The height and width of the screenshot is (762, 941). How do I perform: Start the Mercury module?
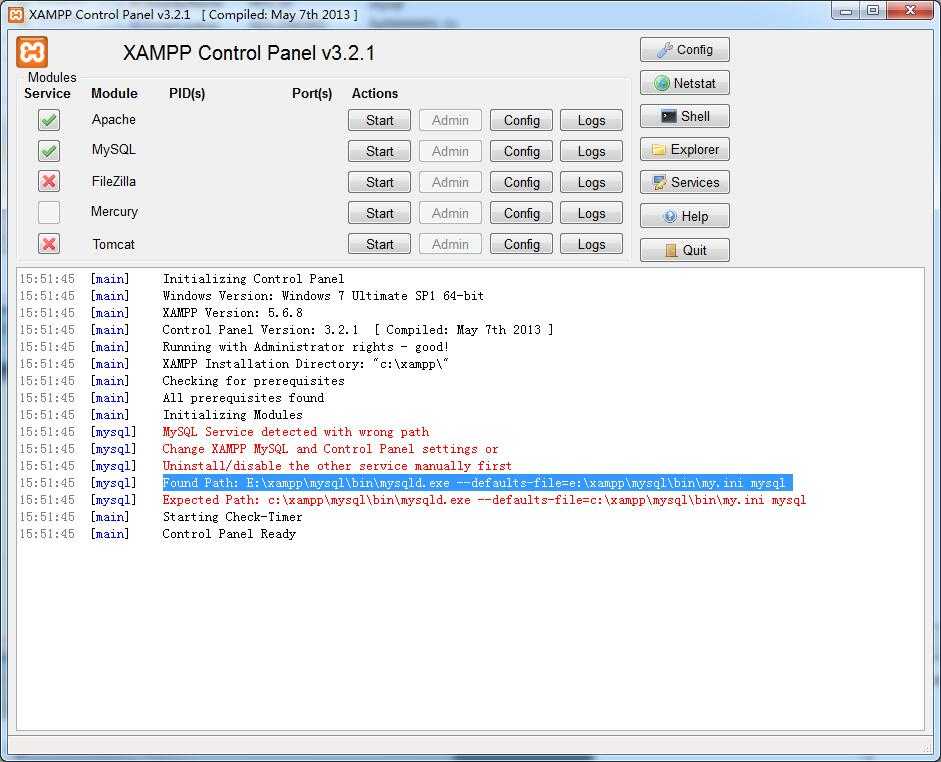pyautogui.click(x=379, y=214)
